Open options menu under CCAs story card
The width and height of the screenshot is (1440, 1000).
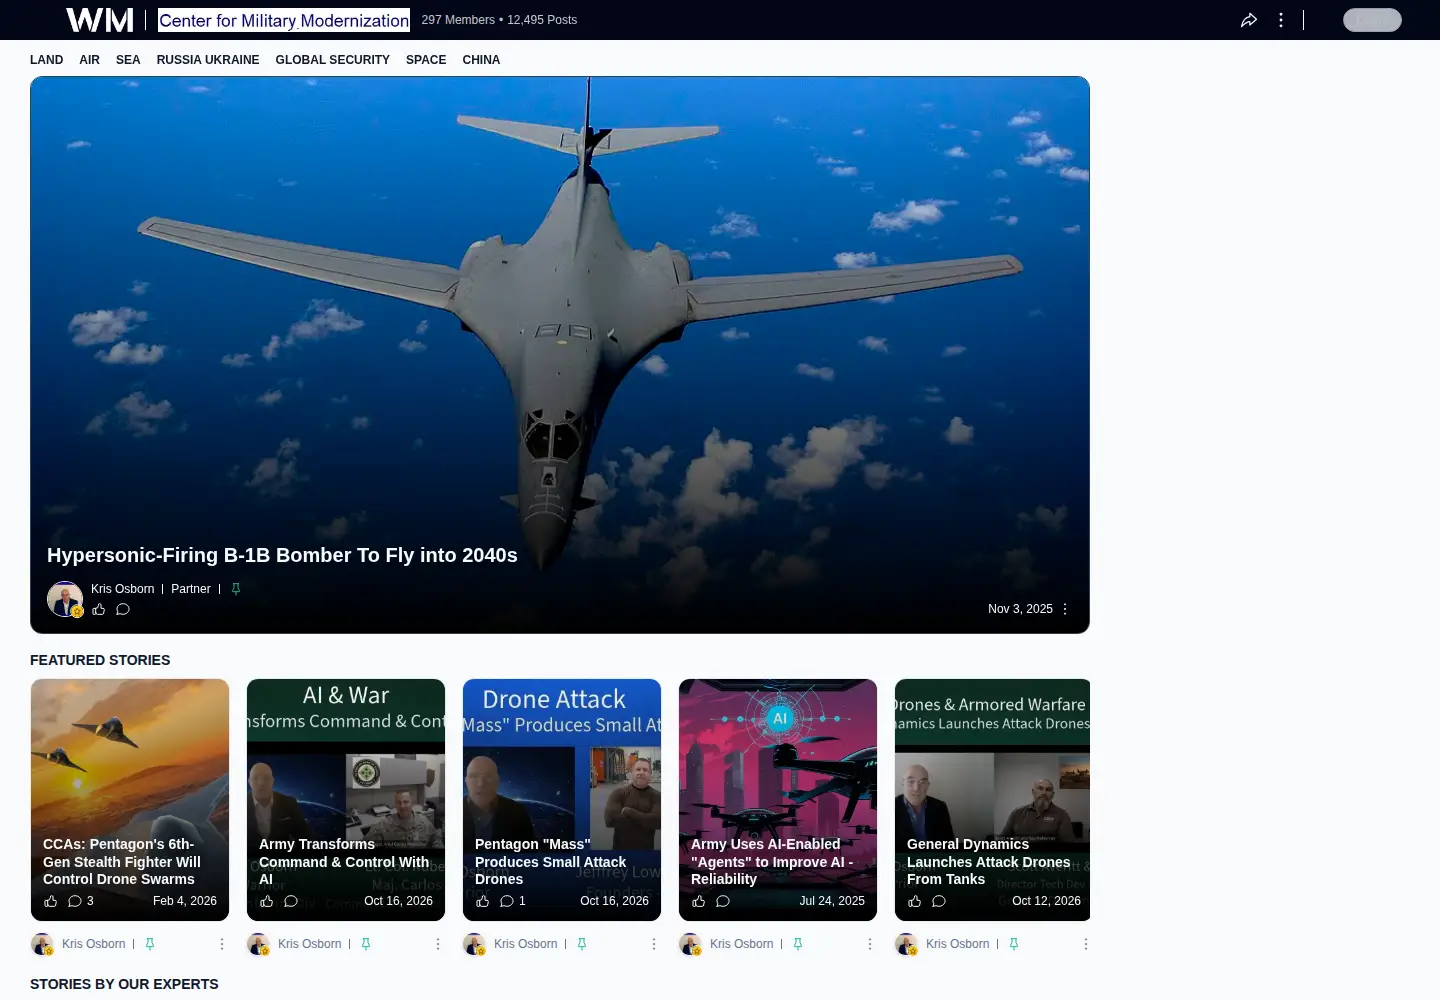click(222, 944)
